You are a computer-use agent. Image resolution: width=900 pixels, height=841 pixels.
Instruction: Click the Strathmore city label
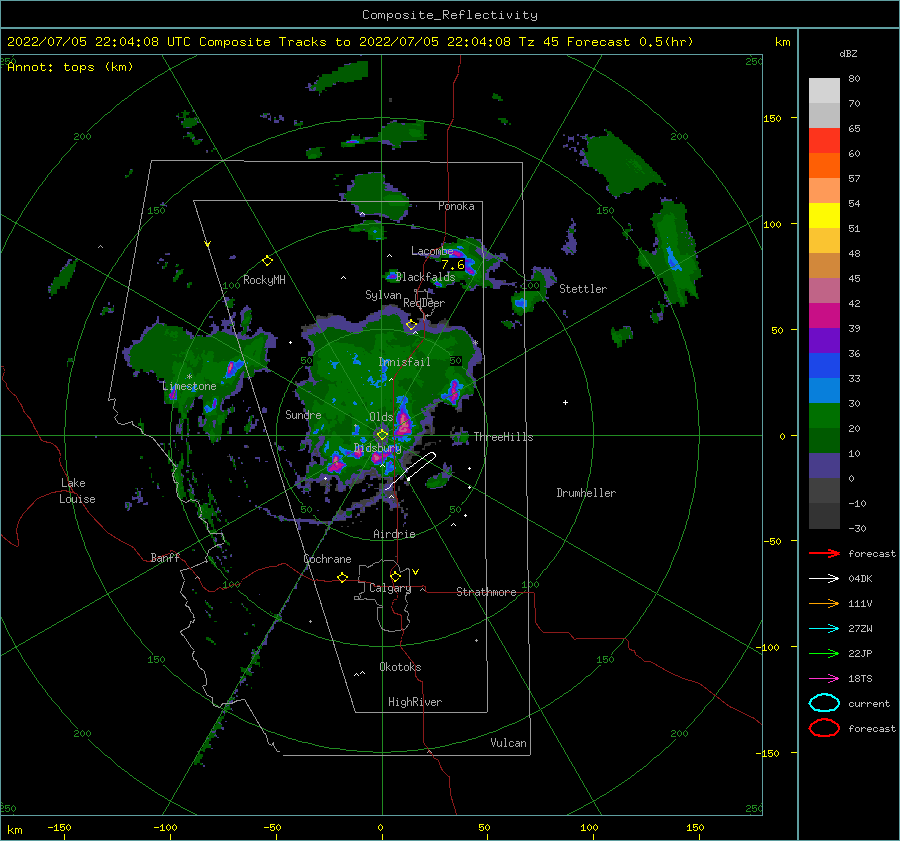click(486, 592)
